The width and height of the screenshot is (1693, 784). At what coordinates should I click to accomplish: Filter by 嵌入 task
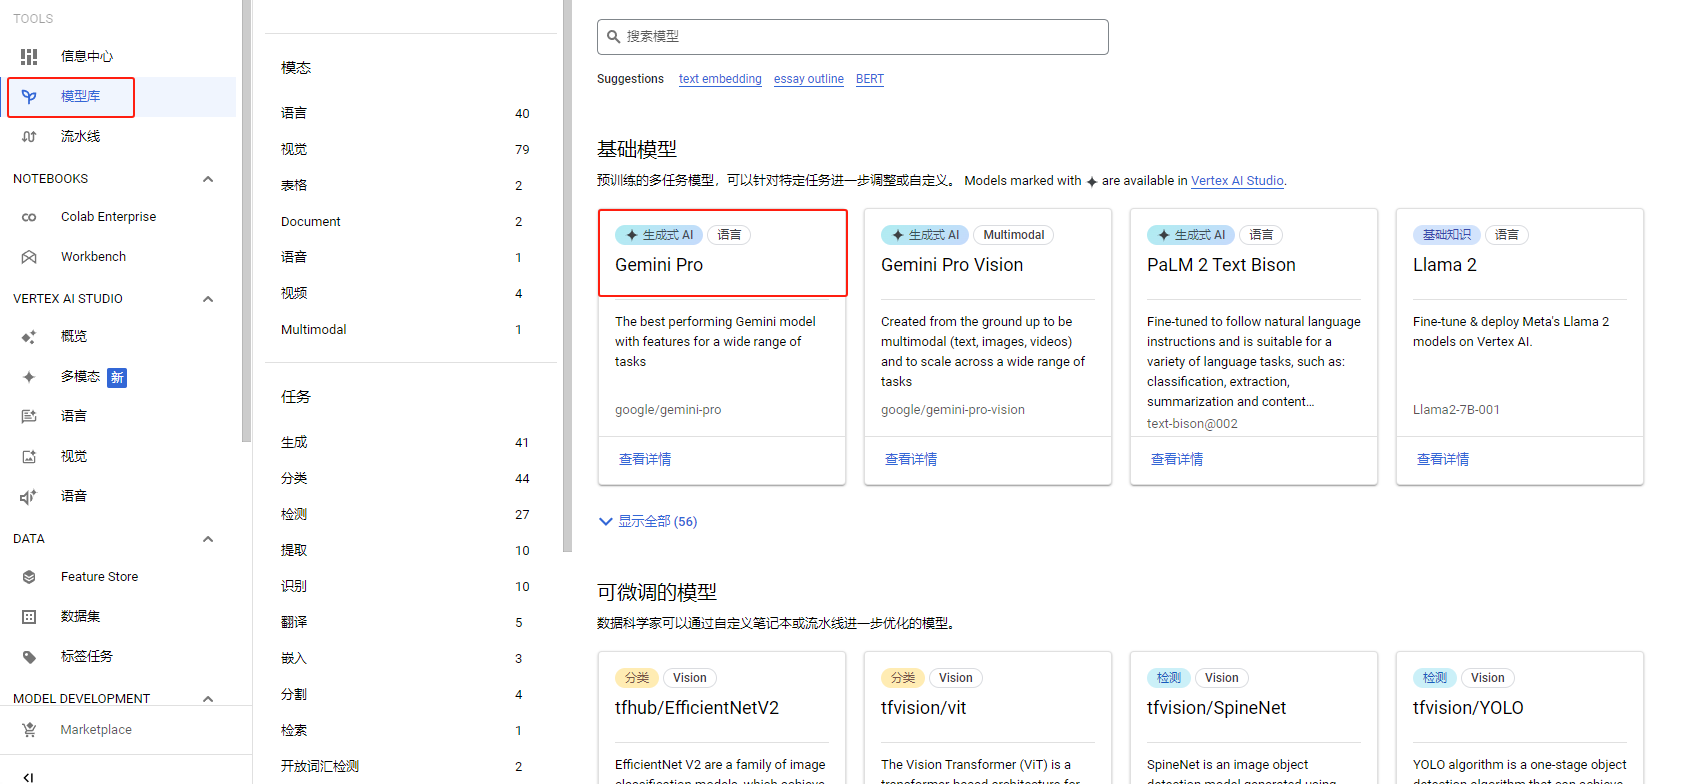[405, 658]
